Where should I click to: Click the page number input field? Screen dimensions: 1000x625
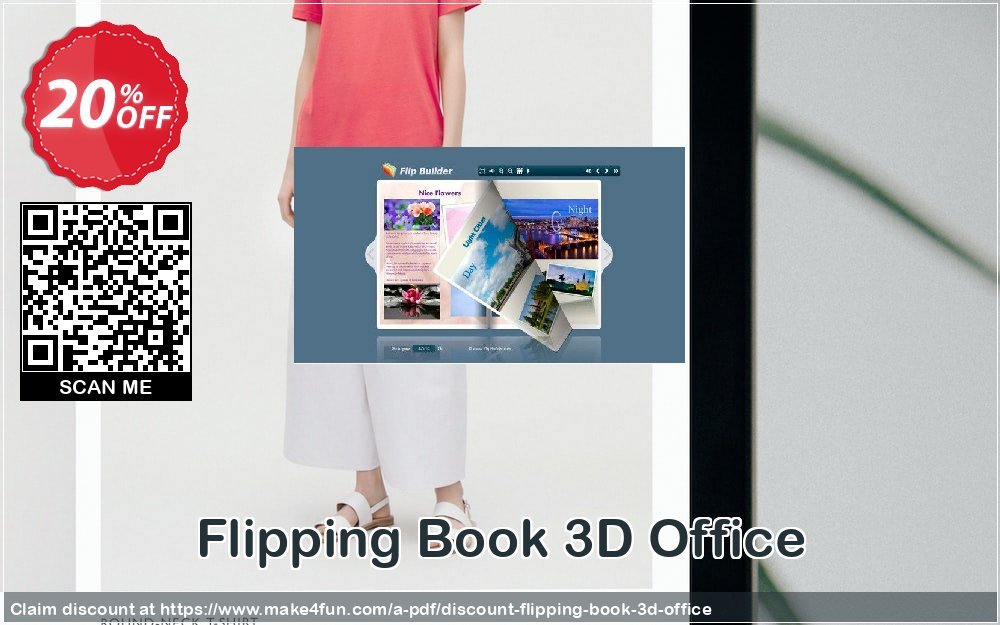pyautogui.click(x=423, y=349)
